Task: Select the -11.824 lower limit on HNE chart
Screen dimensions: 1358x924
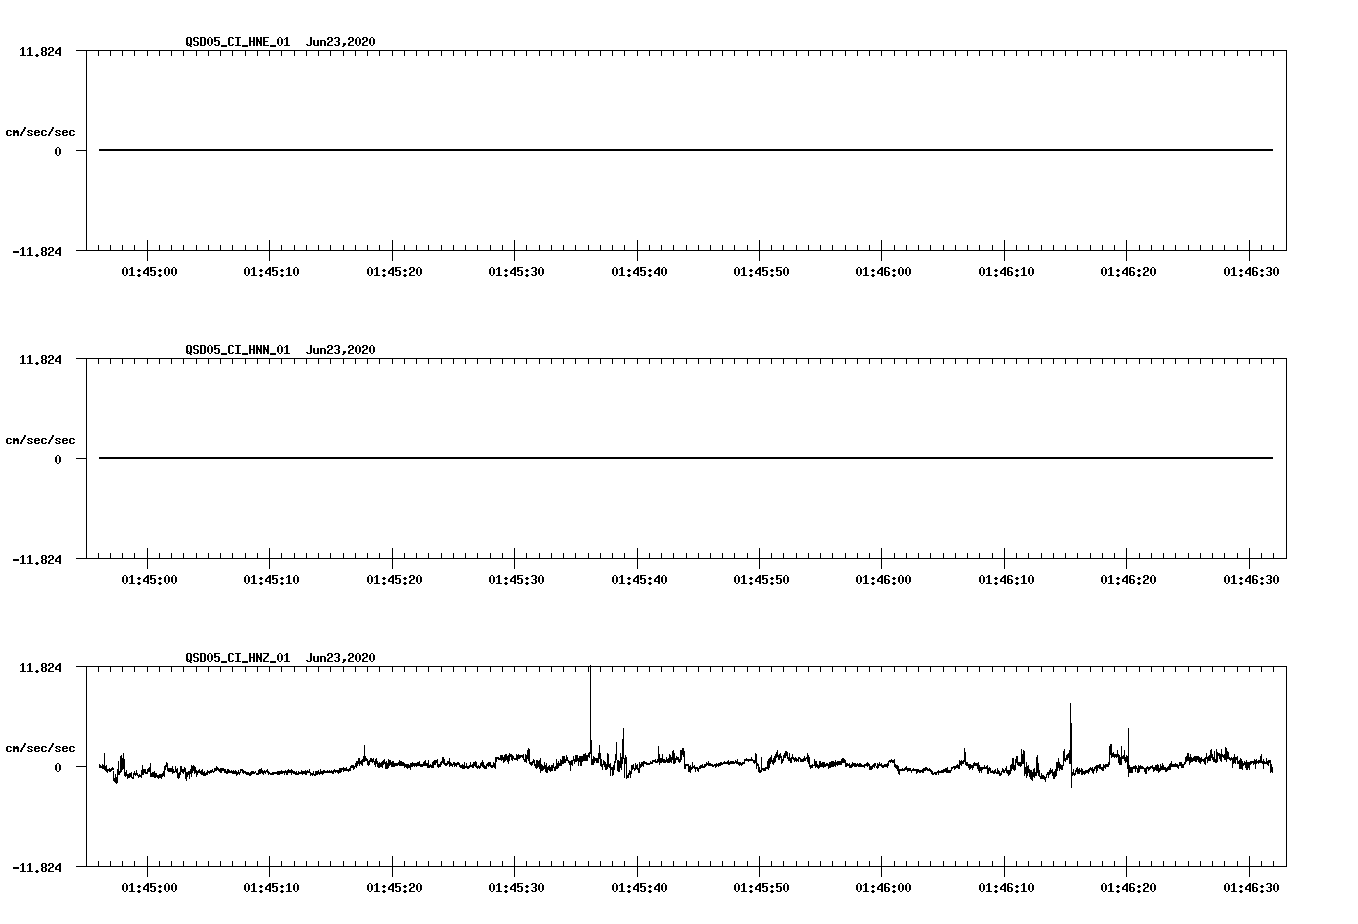Action: tap(37, 251)
